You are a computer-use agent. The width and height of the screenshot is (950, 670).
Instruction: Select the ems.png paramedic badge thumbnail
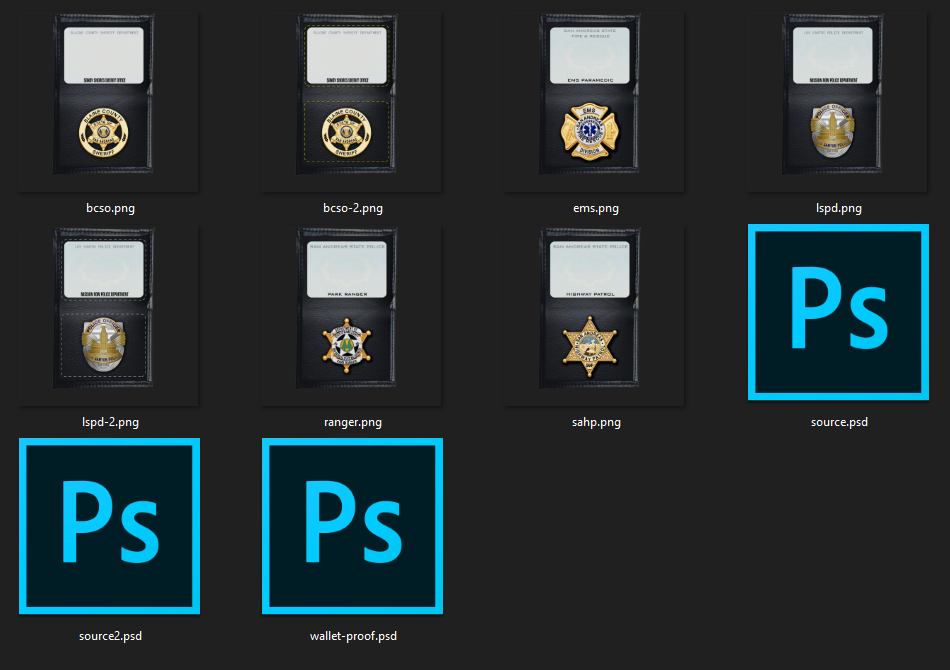coord(594,100)
